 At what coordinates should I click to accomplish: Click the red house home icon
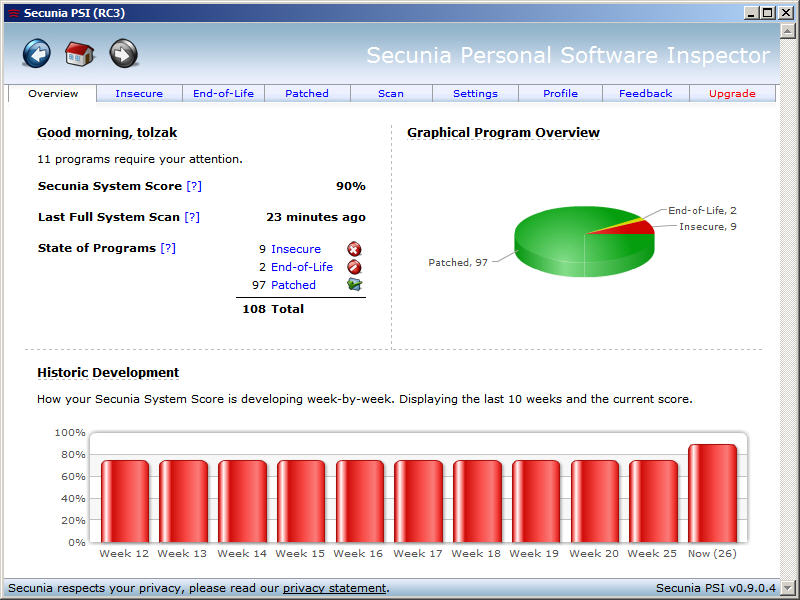coord(79,53)
